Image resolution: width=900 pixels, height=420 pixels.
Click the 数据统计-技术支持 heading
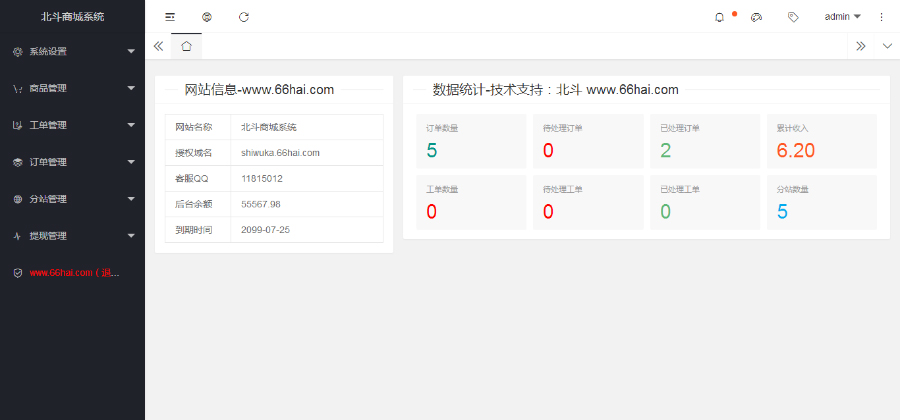tap(556, 90)
